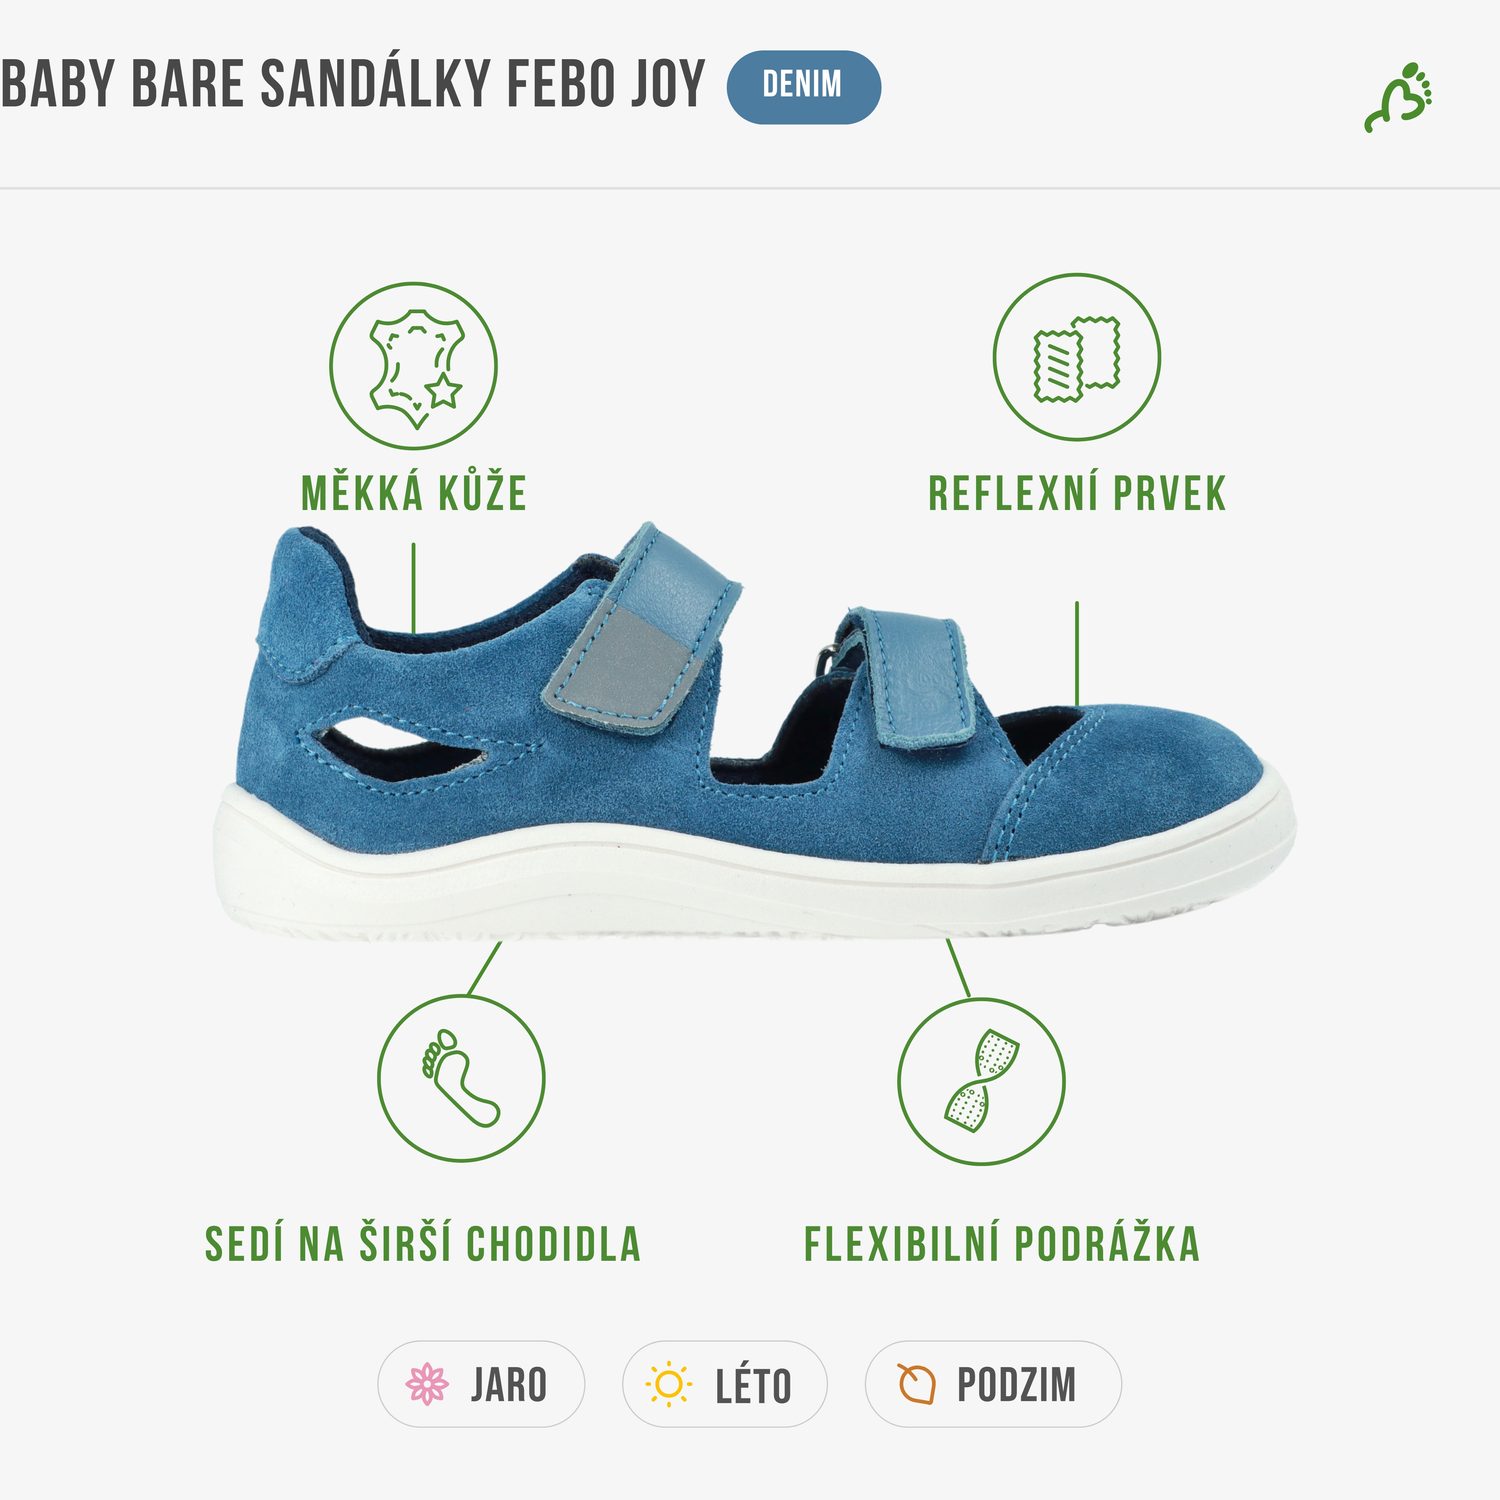Click the soft leather hide icon
Viewport: 1500px width, 1500px height.
(x=414, y=366)
